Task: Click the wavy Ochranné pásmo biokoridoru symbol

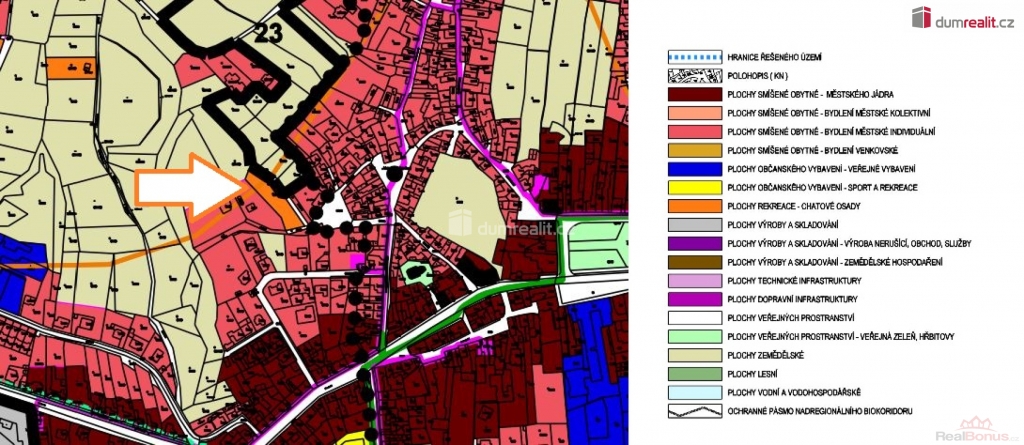Action: [x=692, y=411]
